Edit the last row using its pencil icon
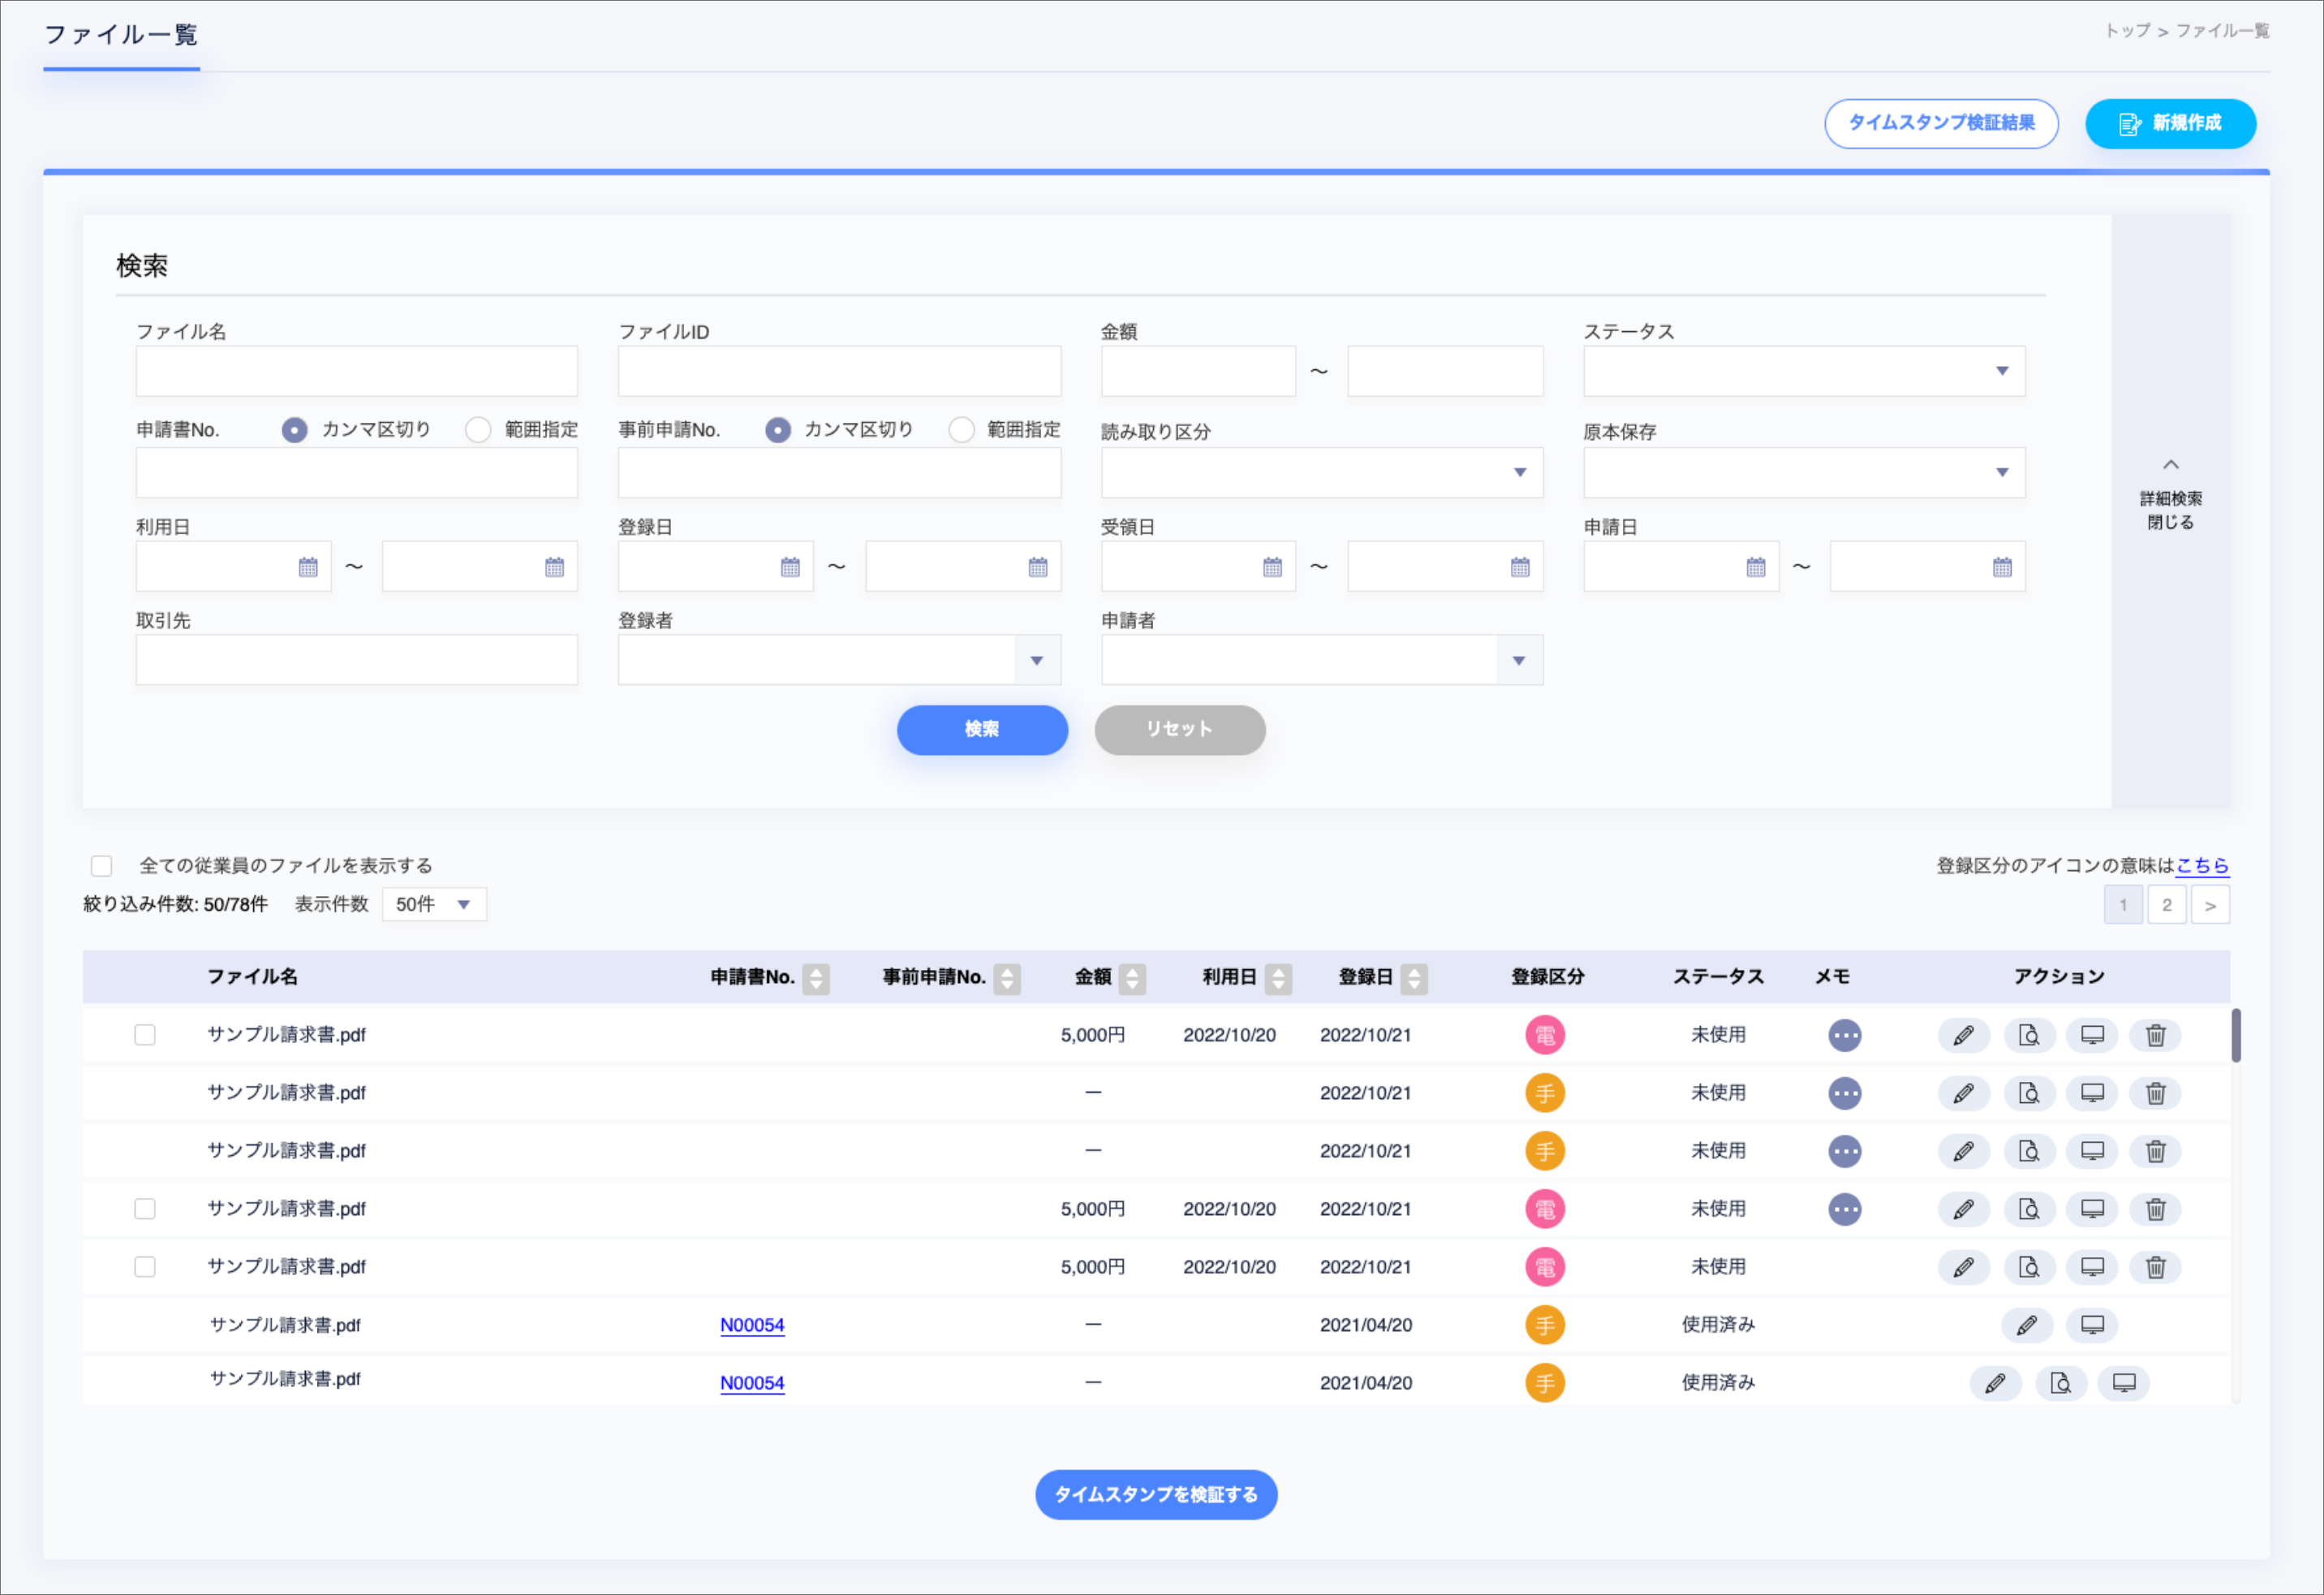Viewport: 2324px width, 1595px height. click(x=1996, y=1383)
